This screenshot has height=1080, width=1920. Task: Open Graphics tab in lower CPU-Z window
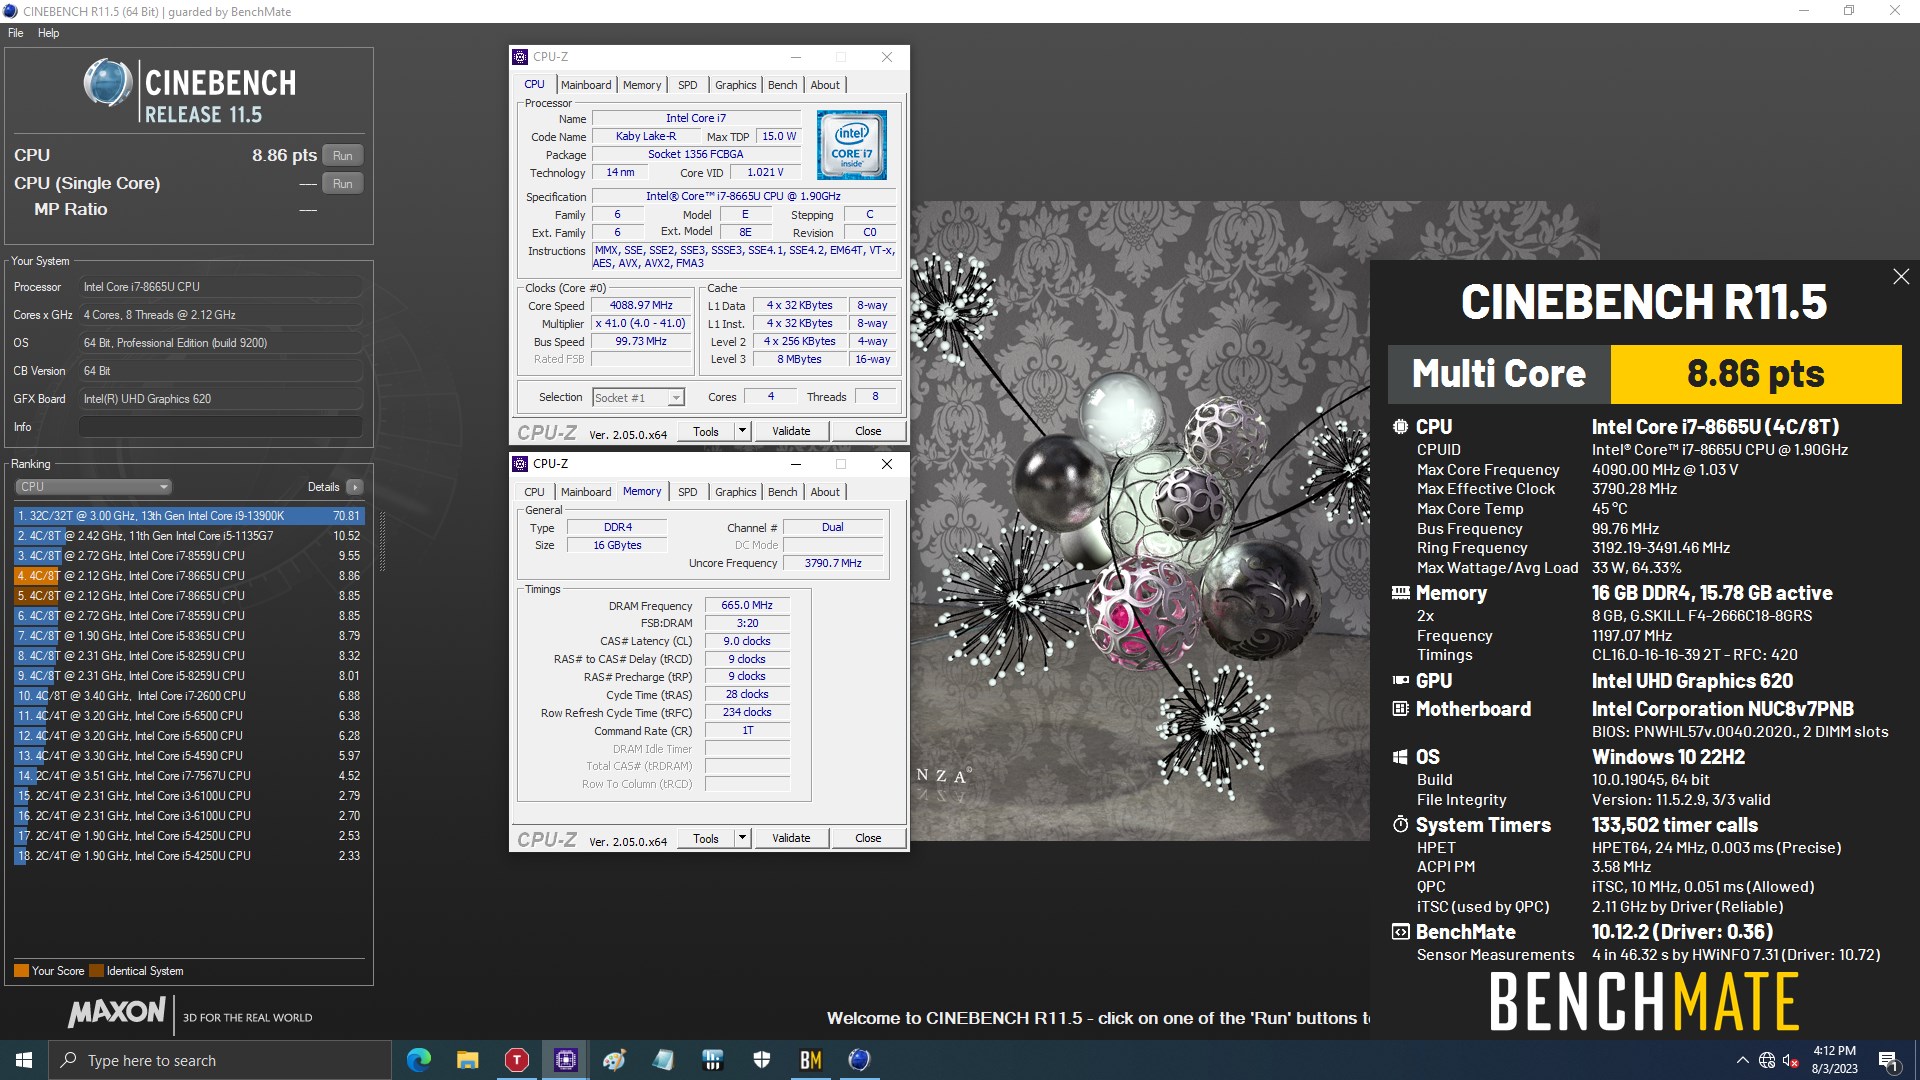tap(736, 492)
